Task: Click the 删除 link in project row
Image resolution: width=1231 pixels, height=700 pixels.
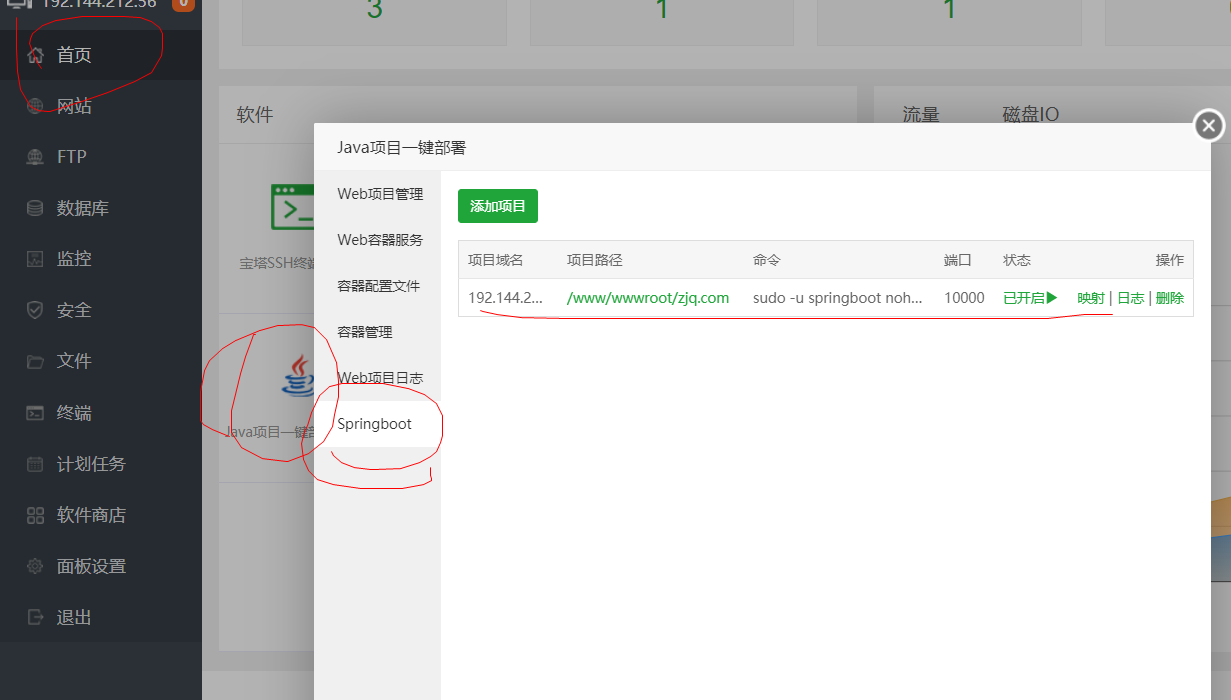Action: [x=1170, y=298]
